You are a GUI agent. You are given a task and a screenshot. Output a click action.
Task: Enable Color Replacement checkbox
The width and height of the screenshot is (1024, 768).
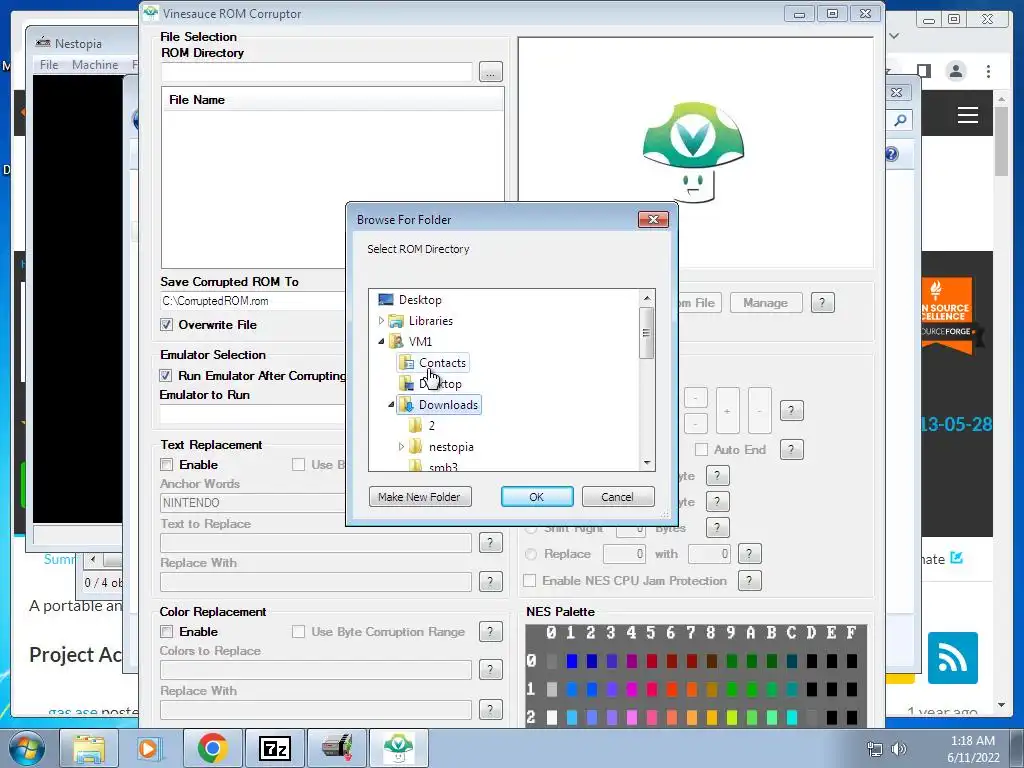tap(167, 632)
